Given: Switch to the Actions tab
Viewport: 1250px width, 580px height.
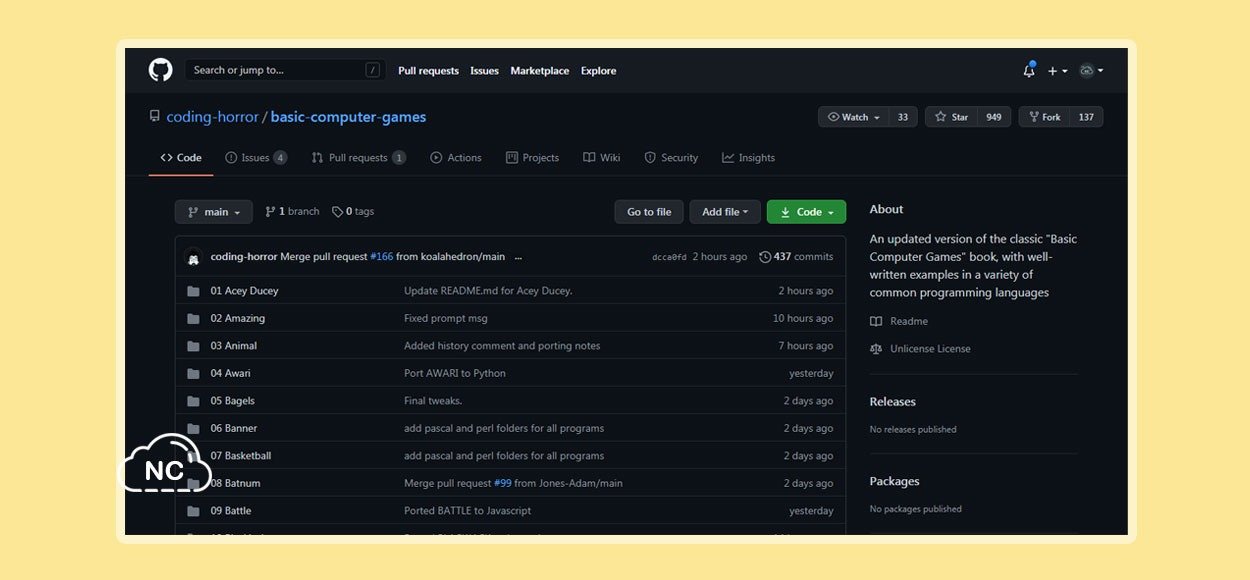Looking at the screenshot, I should (456, 158).
